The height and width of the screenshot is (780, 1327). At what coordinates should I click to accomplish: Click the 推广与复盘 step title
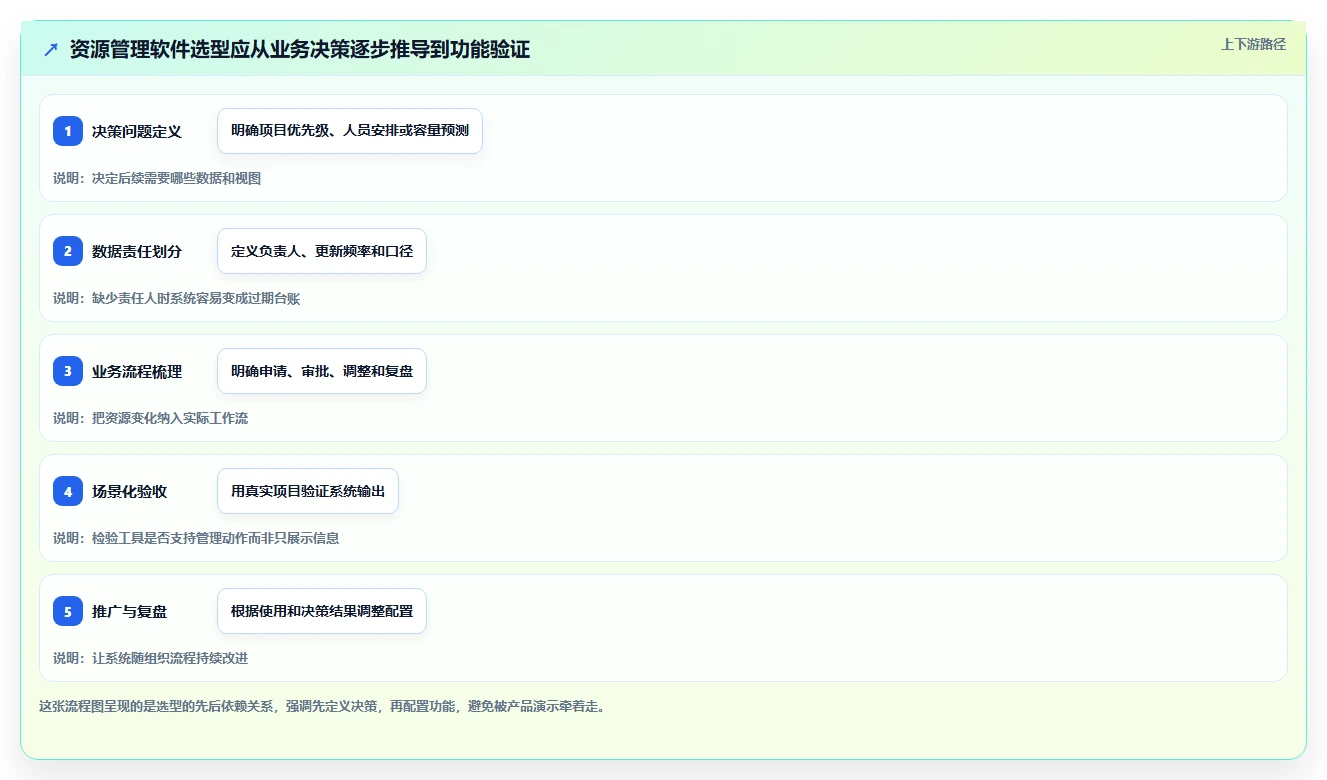point(129,611)
